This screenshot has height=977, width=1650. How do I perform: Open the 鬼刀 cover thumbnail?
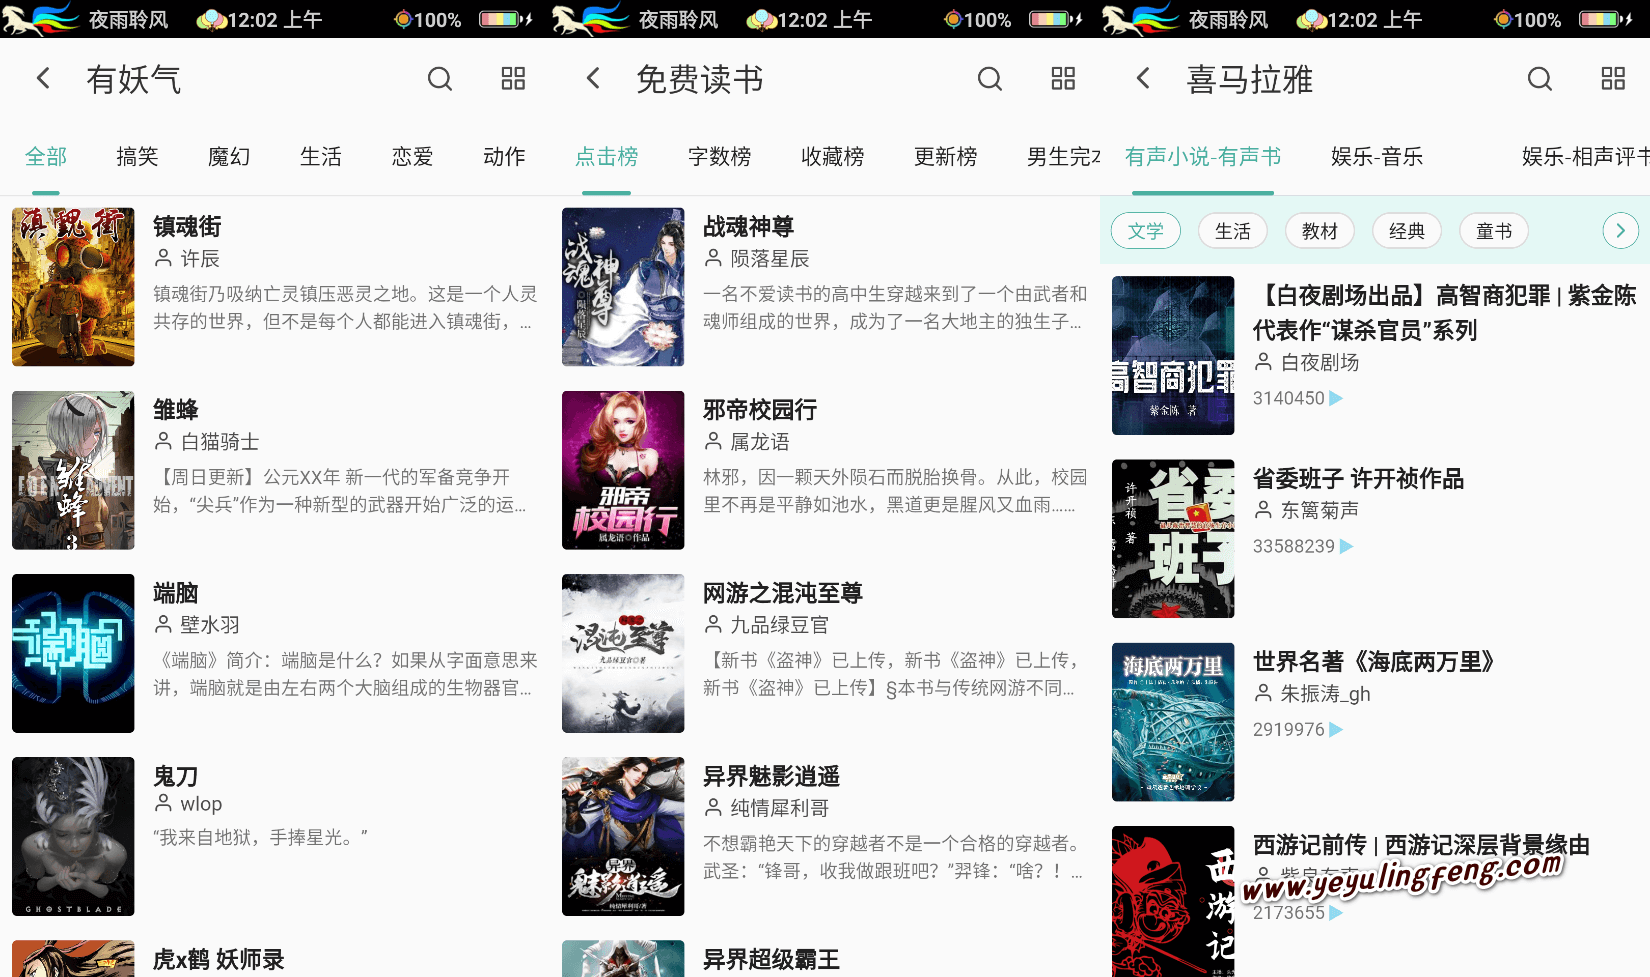click(73, 836)
